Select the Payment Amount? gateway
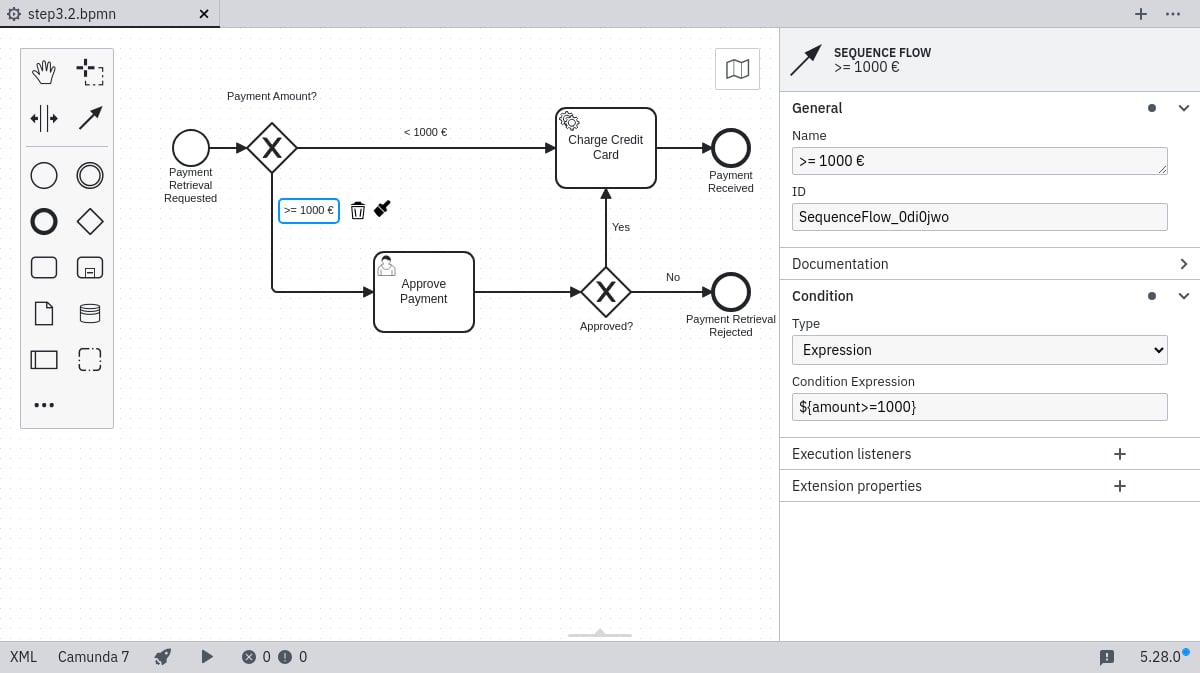 tap(272, 148)
